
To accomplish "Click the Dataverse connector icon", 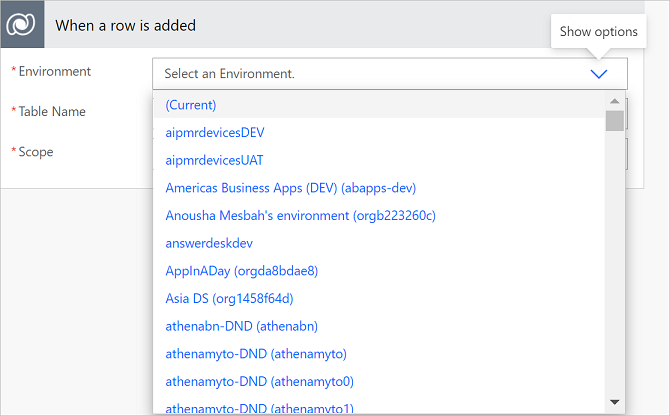I will pyautogui.click(x=22, y=25).
